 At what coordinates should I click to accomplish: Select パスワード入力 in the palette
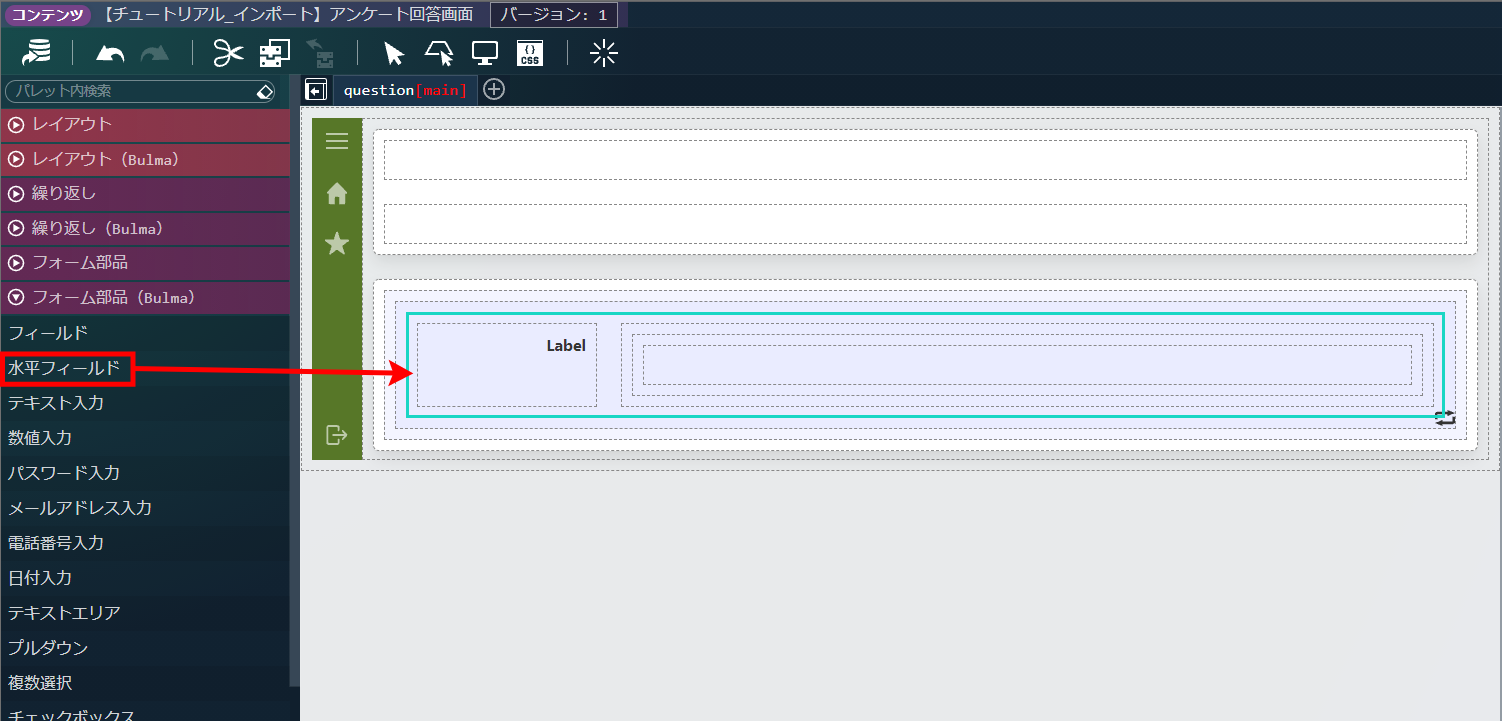[145, 473]
